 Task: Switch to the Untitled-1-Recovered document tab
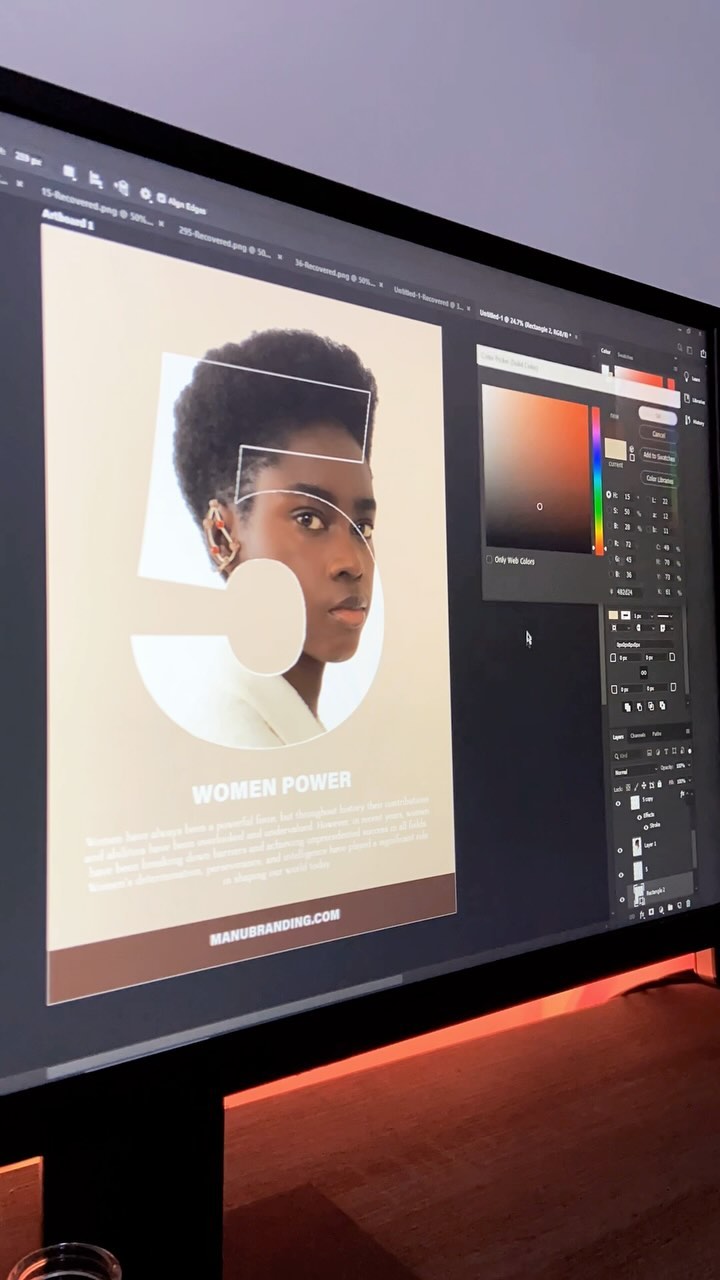tap(428, 297)
